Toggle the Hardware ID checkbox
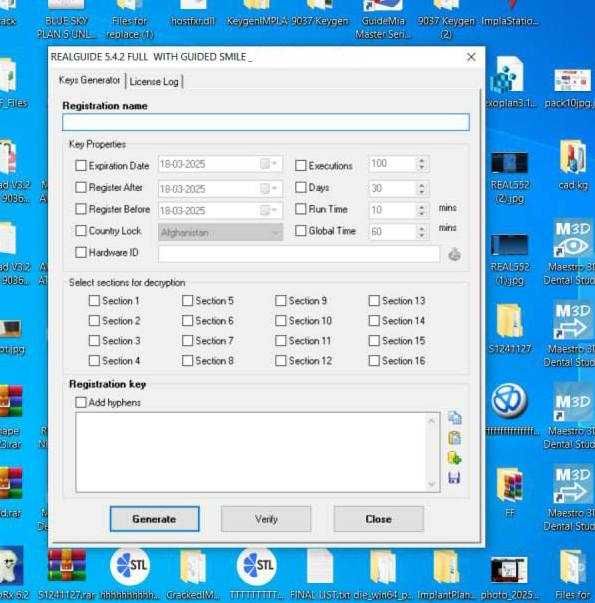Screen dimensions: 595x603 [81, 252]
